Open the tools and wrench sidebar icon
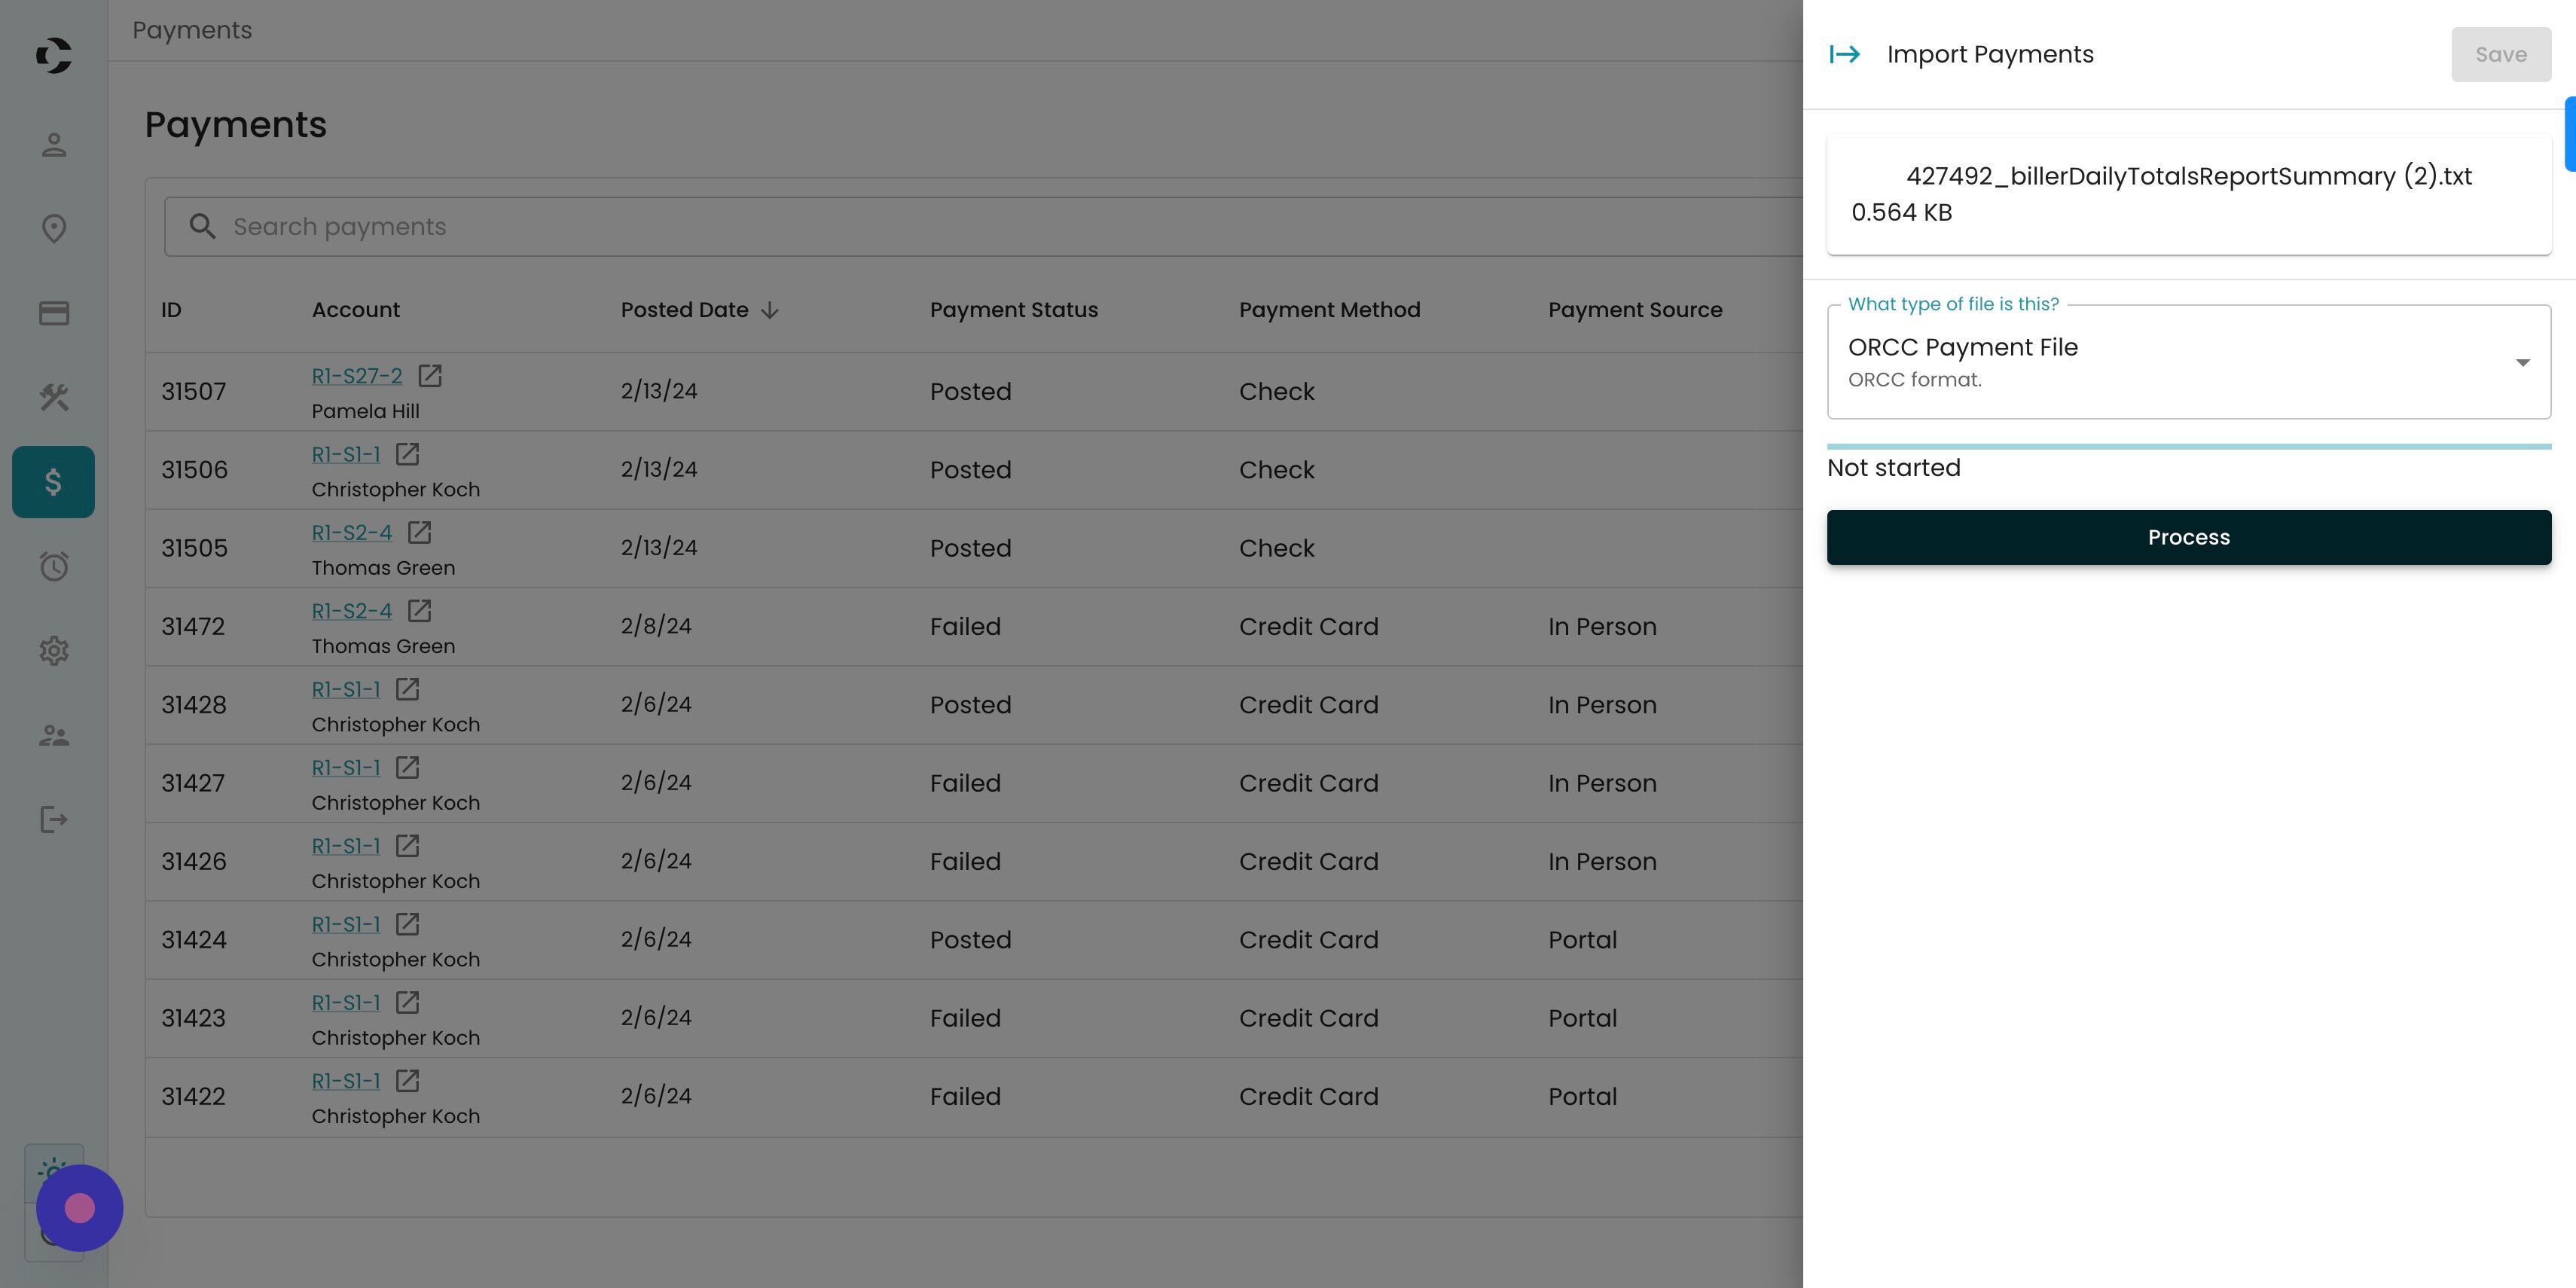 tap(54, 398)
